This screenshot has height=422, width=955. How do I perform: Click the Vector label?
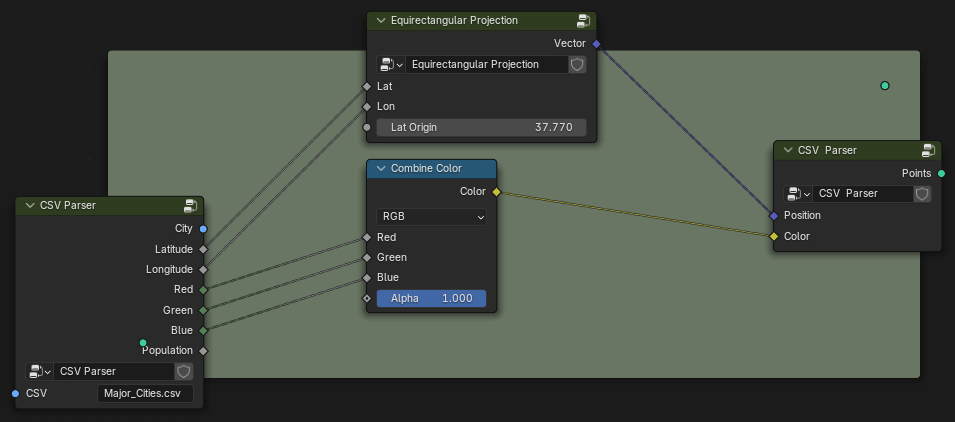(570, 43)
